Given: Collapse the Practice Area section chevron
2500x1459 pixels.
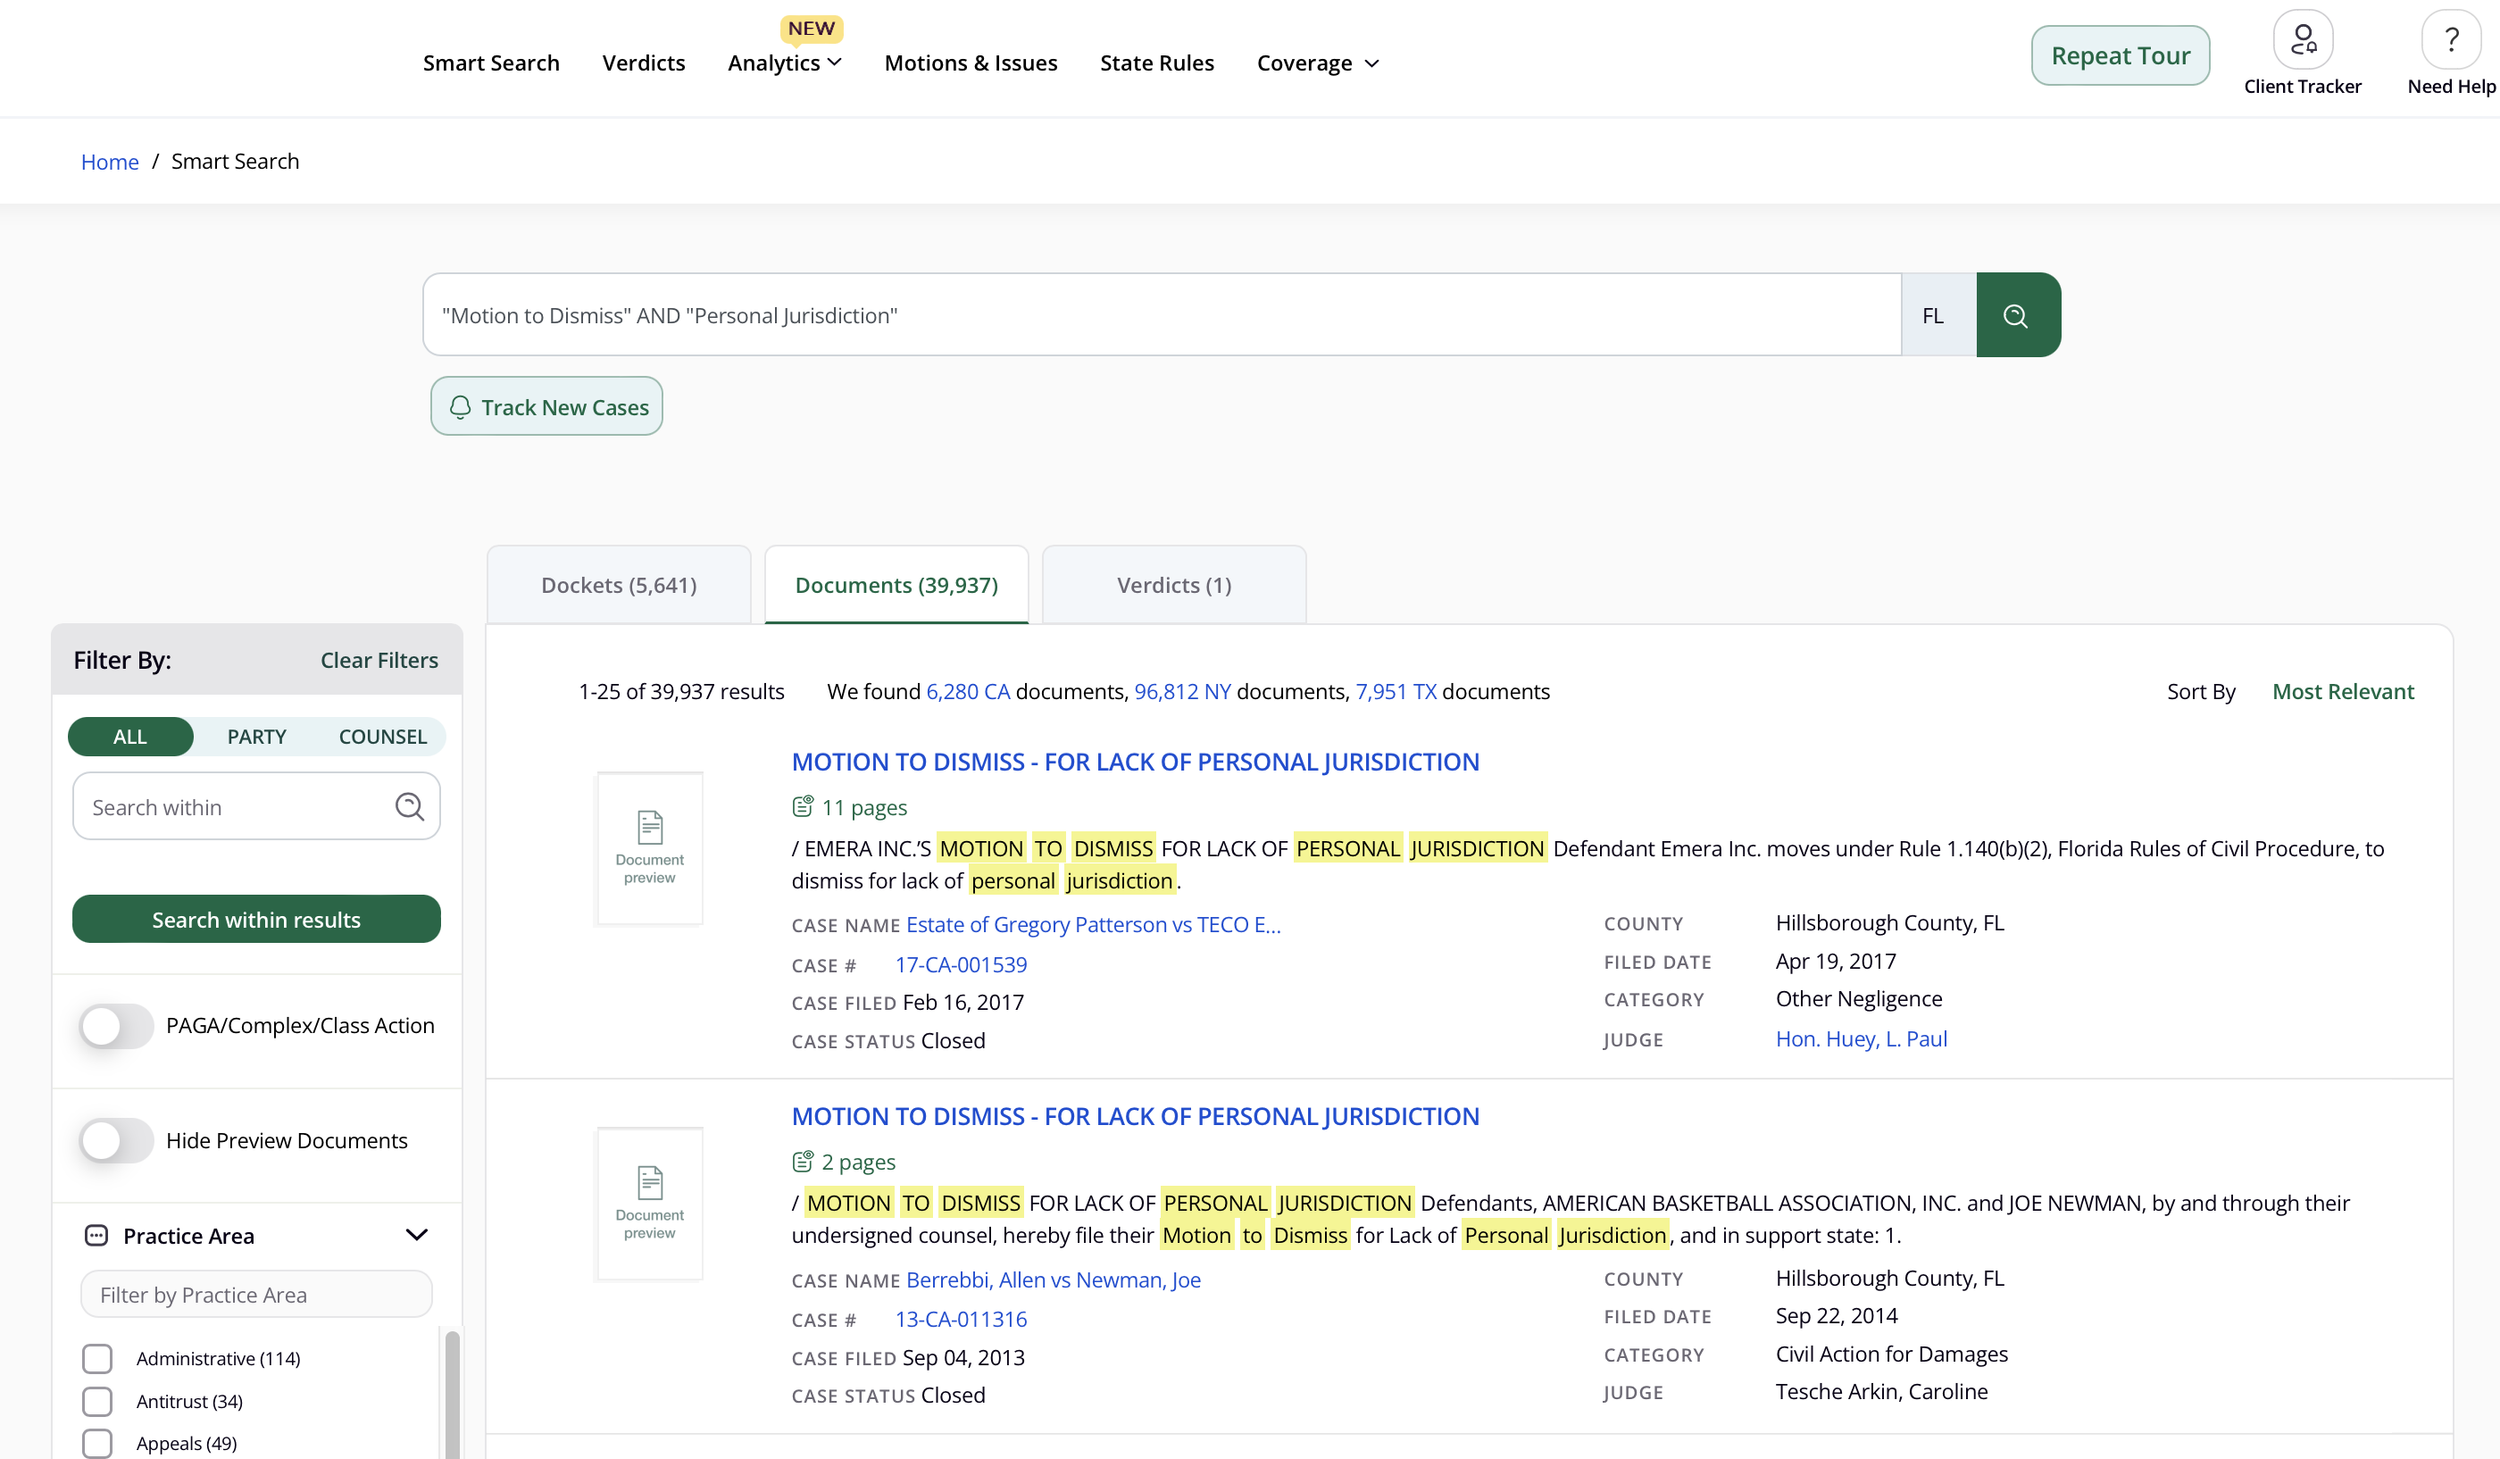Looking at the screenshot, I should 417,1235.
